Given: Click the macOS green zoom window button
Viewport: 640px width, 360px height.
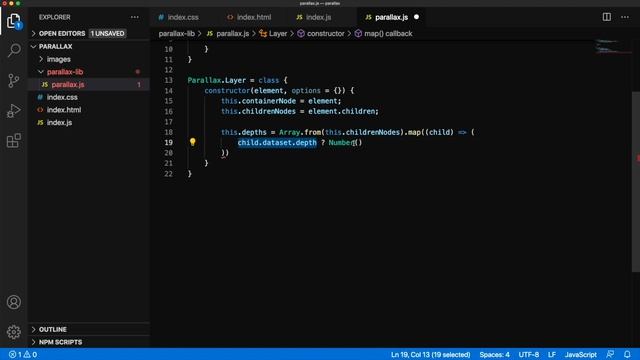Looking at the screenshot, I should pyautogui.click(x=18, y=3).
